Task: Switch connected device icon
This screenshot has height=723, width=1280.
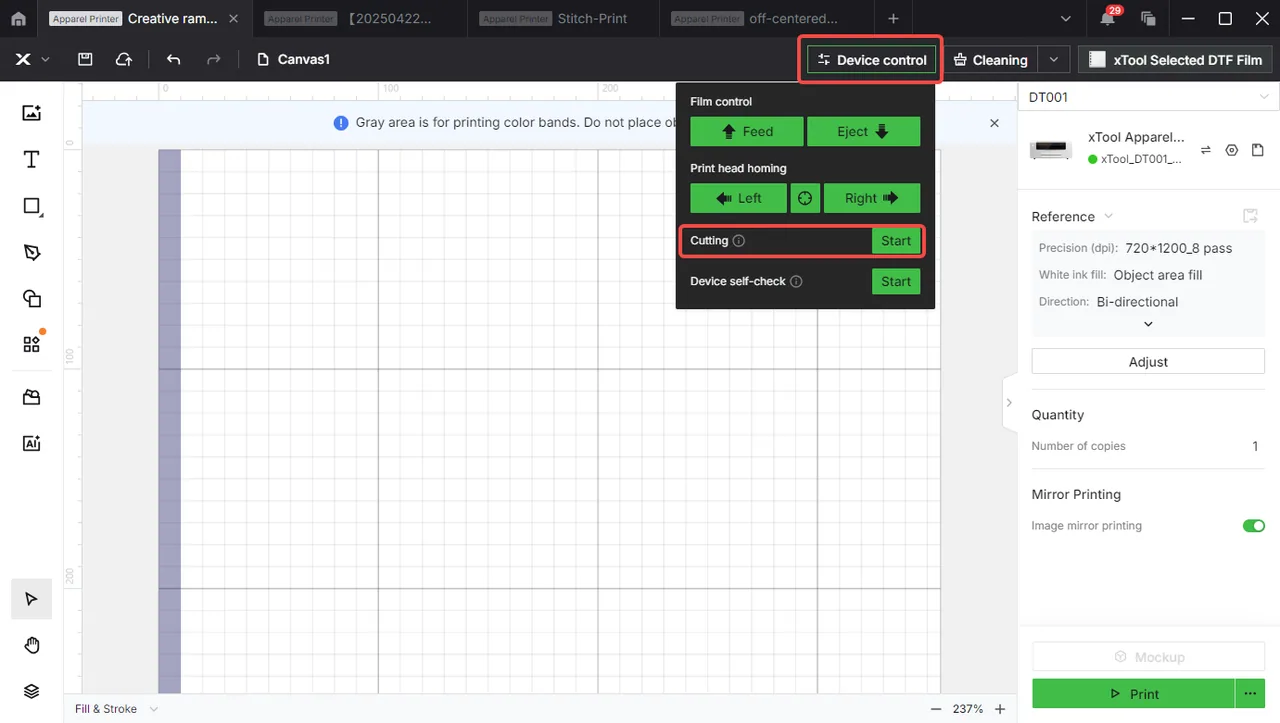Action: coord(1206,150)
